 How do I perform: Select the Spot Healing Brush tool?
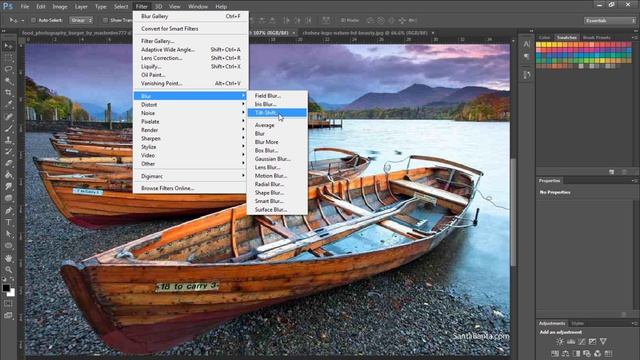tap(8, 117)
